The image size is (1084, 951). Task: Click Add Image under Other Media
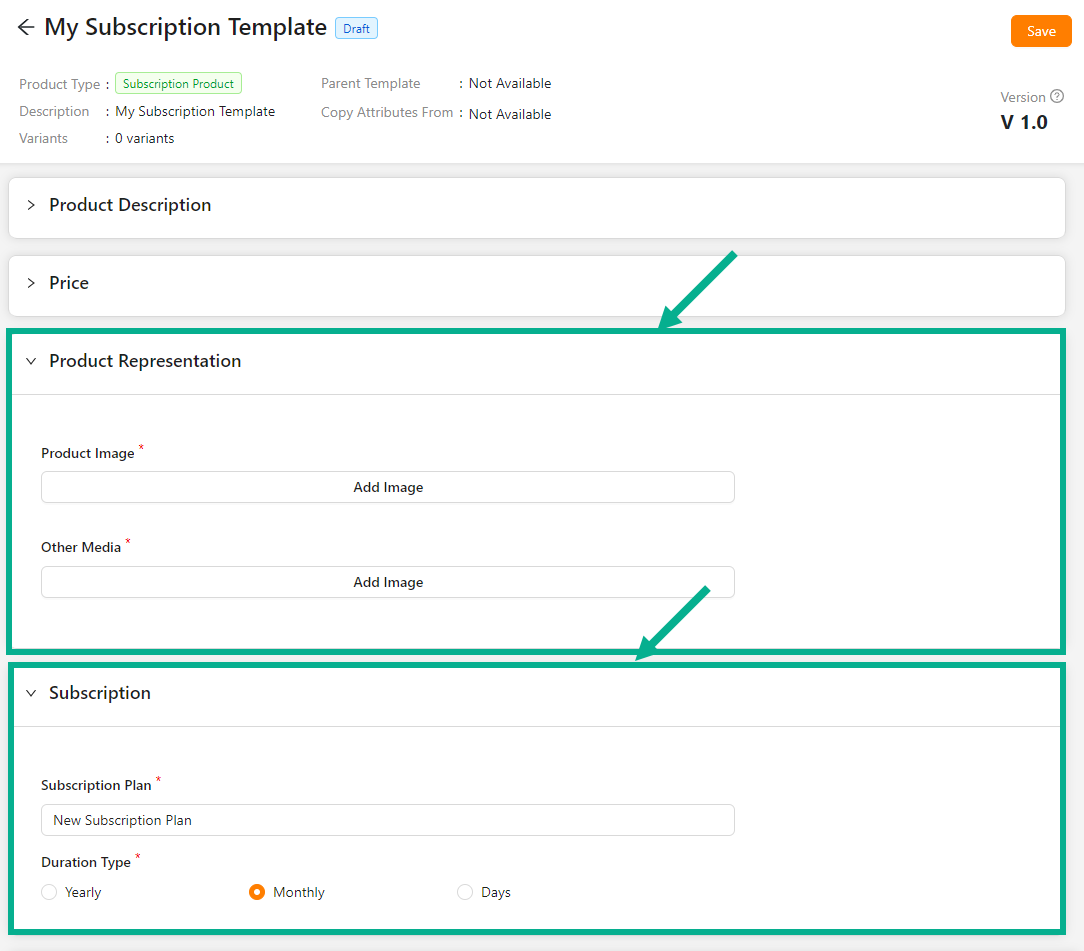tap(388, 582)
